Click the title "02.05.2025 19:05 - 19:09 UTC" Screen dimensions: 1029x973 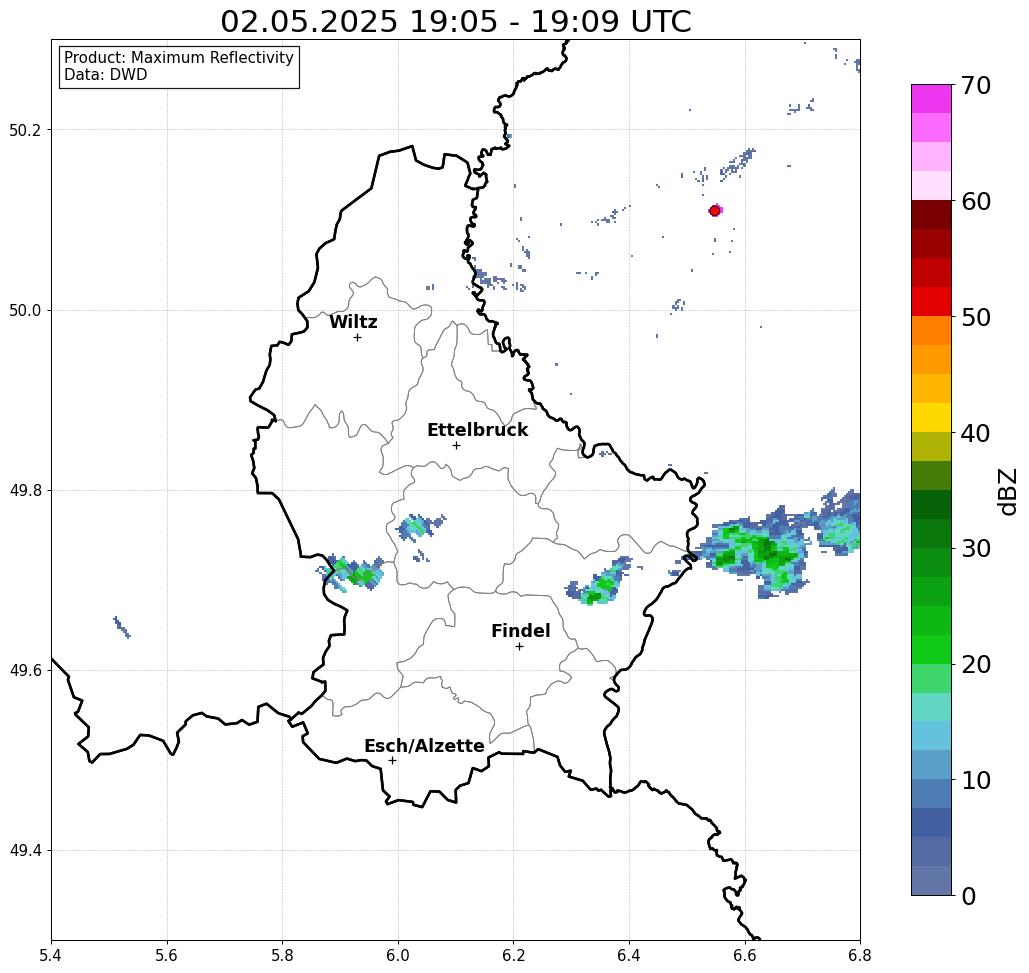coord(455,21)
